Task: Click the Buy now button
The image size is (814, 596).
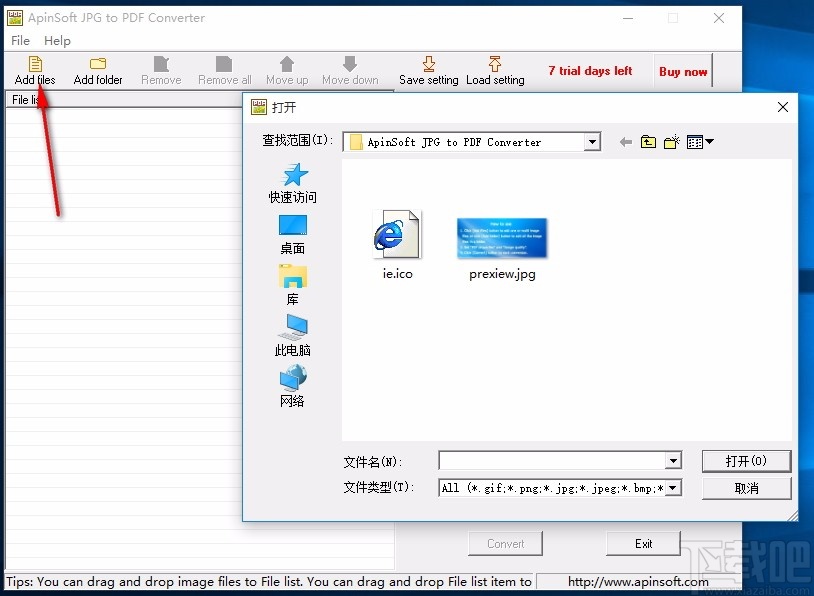Action: (x=683, y=71)
